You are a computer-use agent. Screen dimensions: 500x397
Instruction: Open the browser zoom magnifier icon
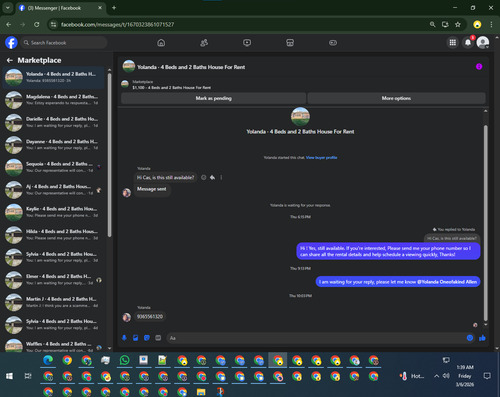433,24
